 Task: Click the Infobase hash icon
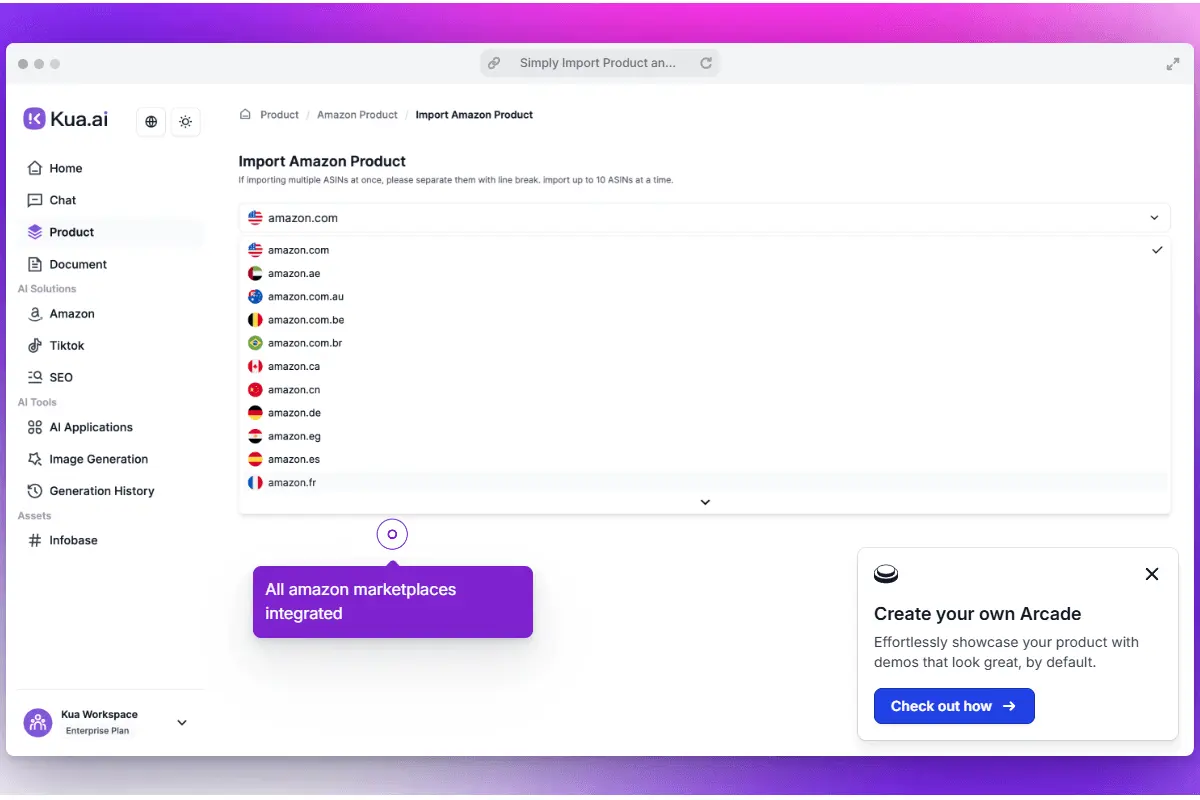pos(35,540)
